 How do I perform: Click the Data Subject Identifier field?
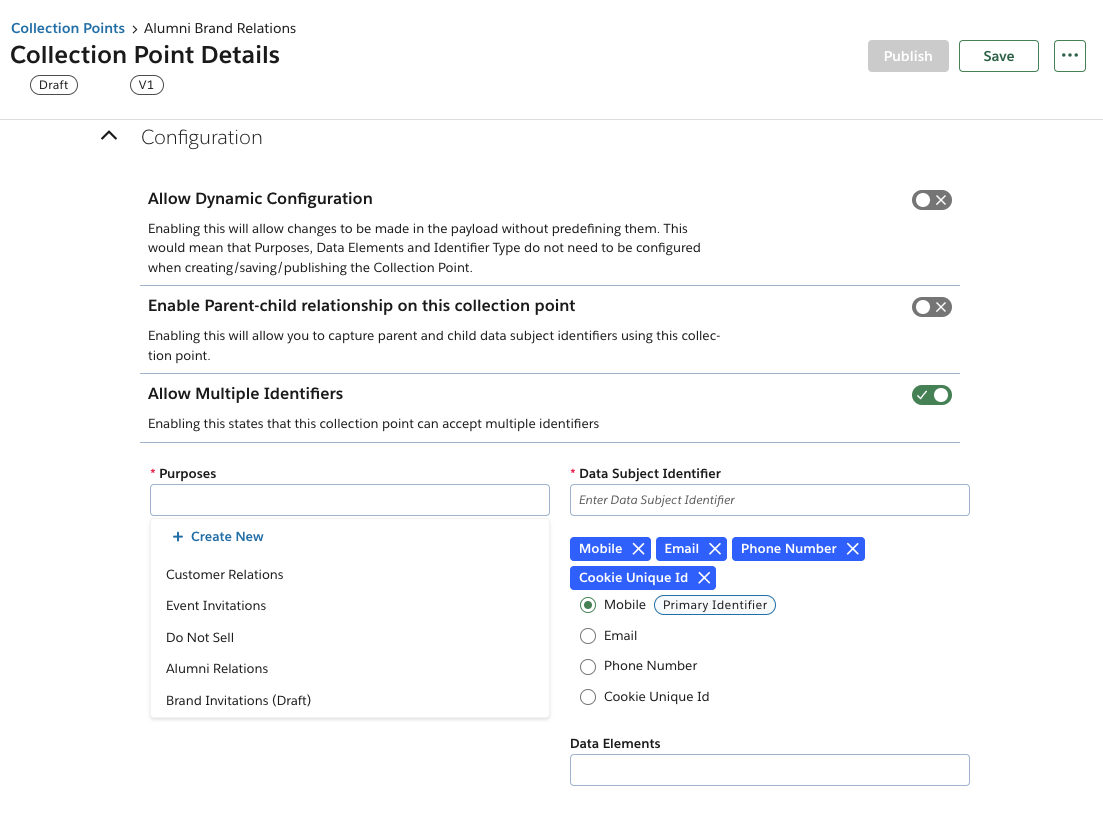point(770,500)
